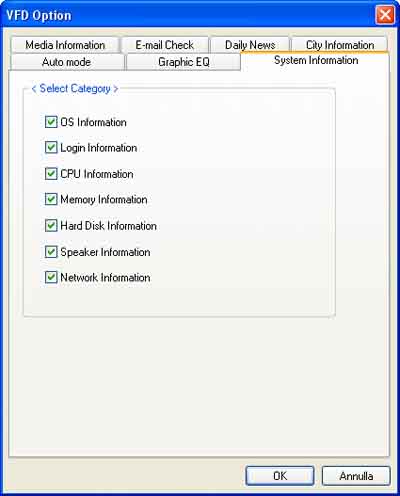Go to the Daily News tab
The height and width of the screenshot is (496, 400).
click(x=250, y=45)
